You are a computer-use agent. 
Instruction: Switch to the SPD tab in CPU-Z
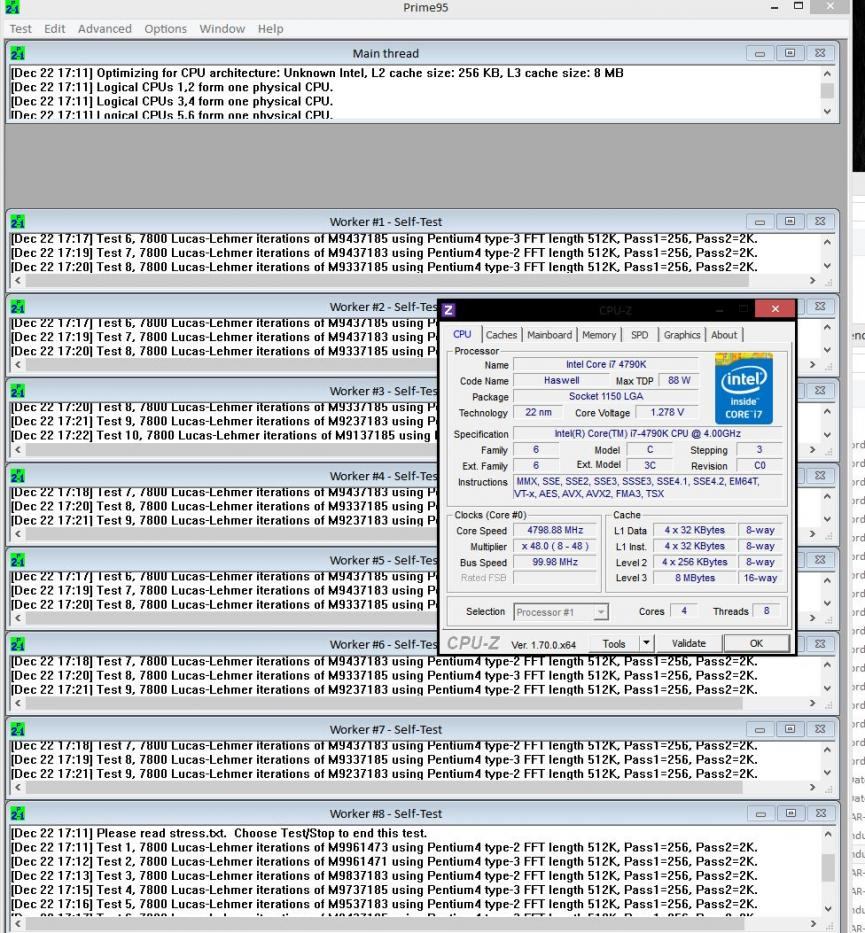(x=640, y=335)
